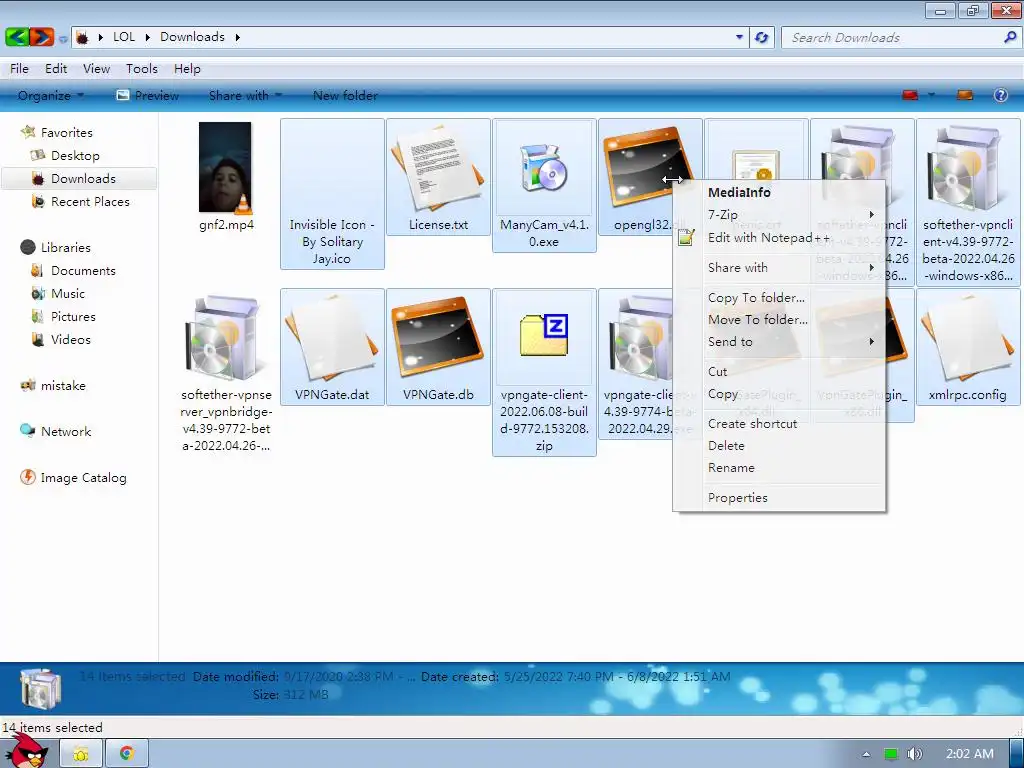Select the xmlrpc.config file icon
Image resolution: width=1024 pixels, height=768 pixels.
[968, 338]
